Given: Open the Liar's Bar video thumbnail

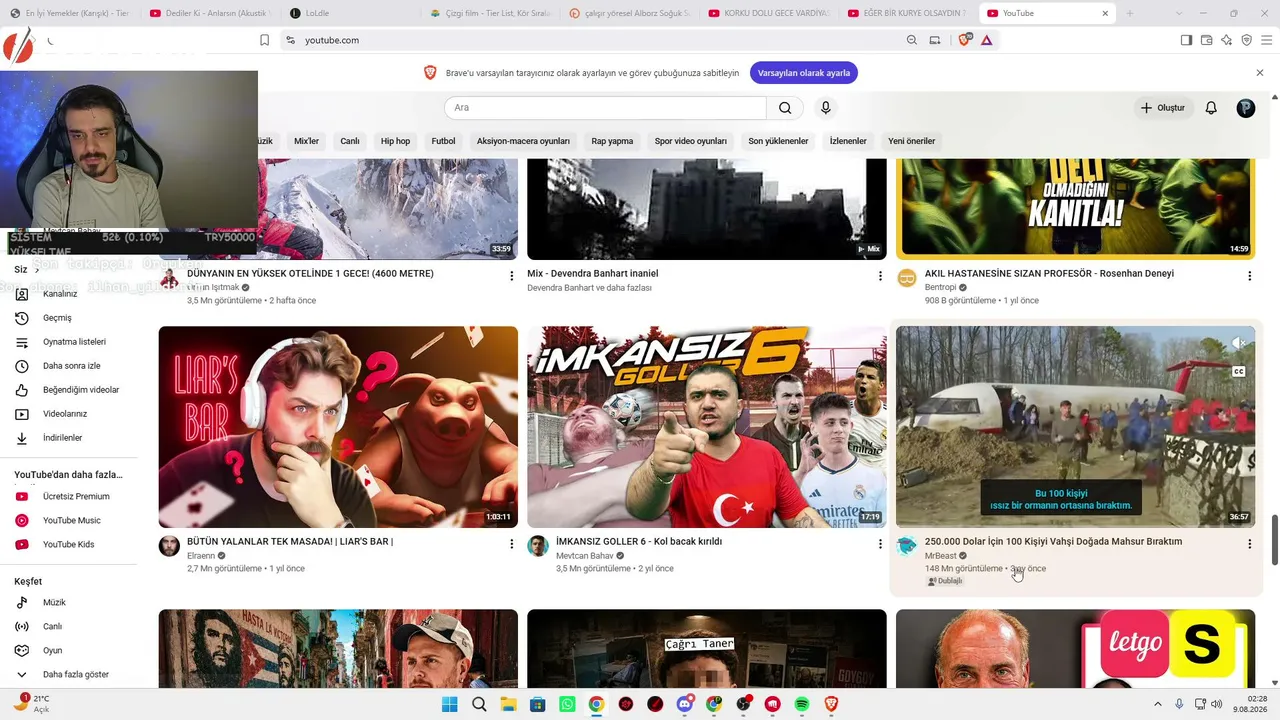Looking at the screenshot, I should (338, 427).
